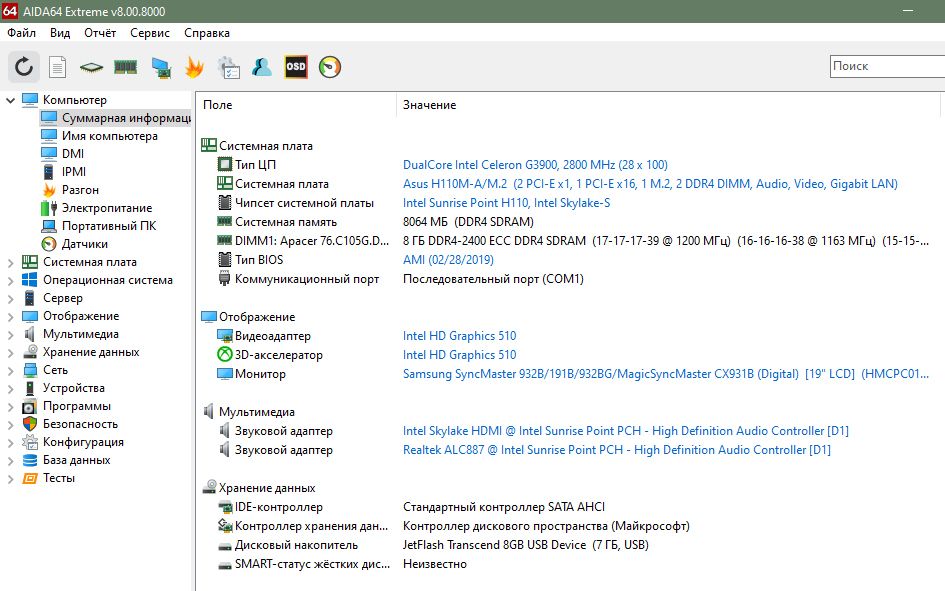Click the user account toolbar icon
Image resolution: width=945 pixels, height=591 pixels.
pos(262,67)
